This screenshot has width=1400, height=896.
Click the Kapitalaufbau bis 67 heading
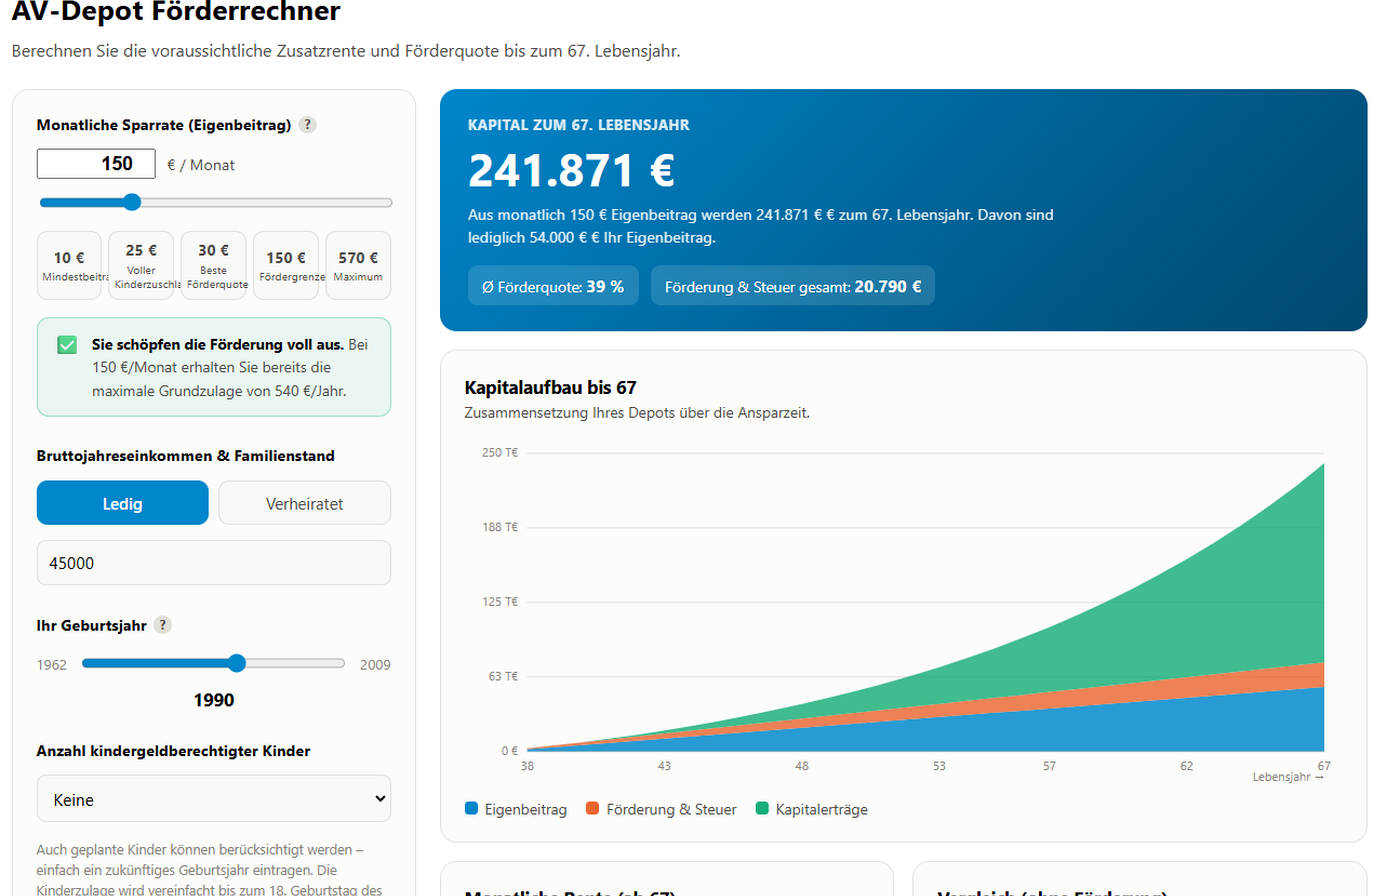[x=551, y=388]
